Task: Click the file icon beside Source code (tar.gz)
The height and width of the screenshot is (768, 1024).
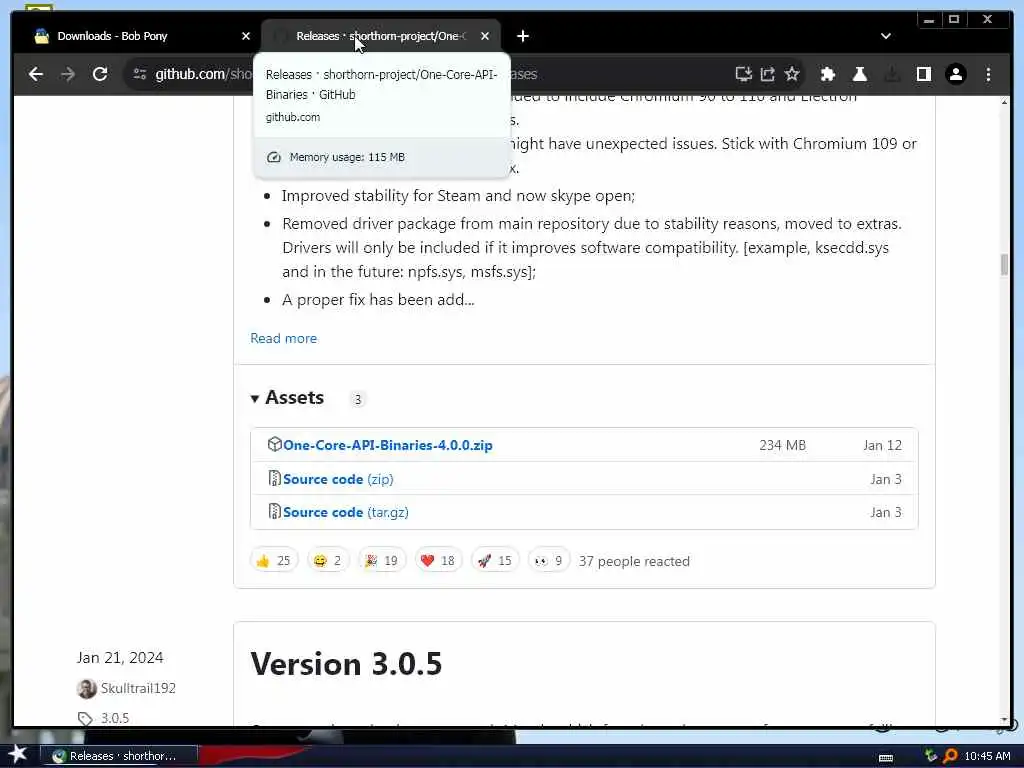Action: click(x=275, y=511)
